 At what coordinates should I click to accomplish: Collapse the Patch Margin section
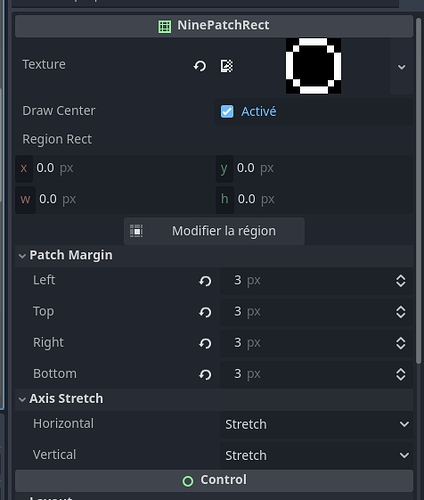click(22, 256)
